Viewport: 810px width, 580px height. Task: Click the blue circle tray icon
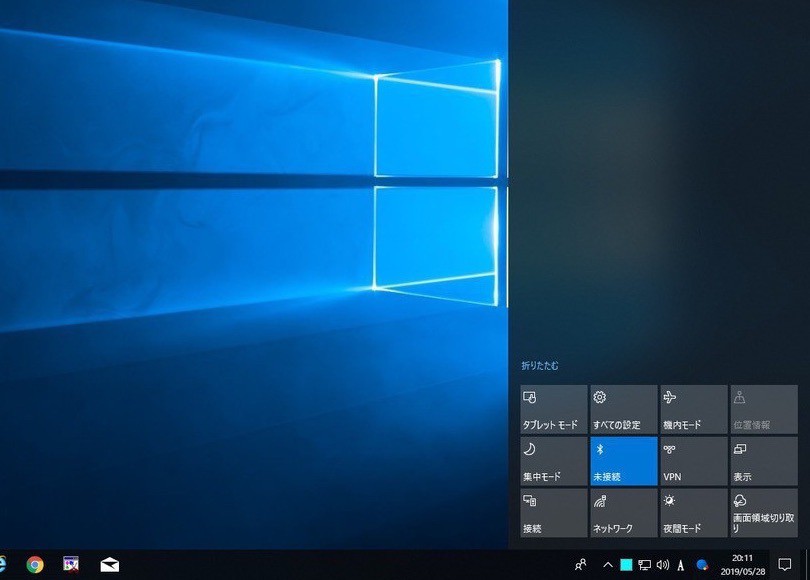coord(702,565)
